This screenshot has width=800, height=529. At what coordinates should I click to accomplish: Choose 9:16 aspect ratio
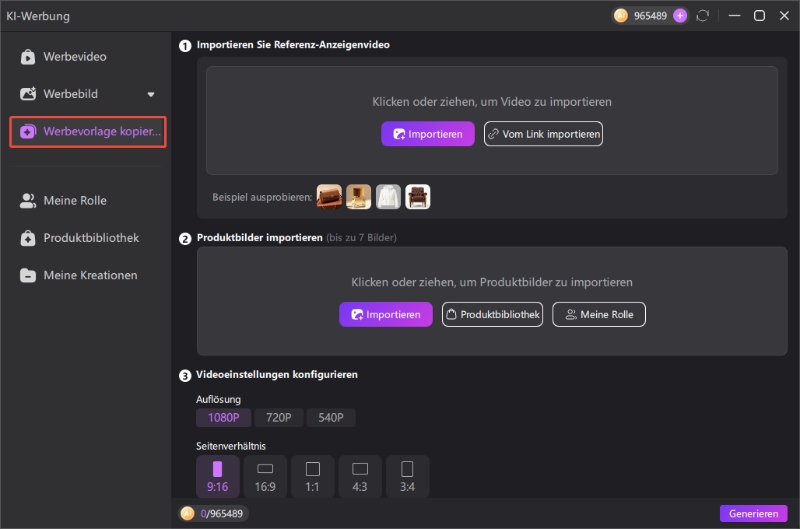click(217, 476)
